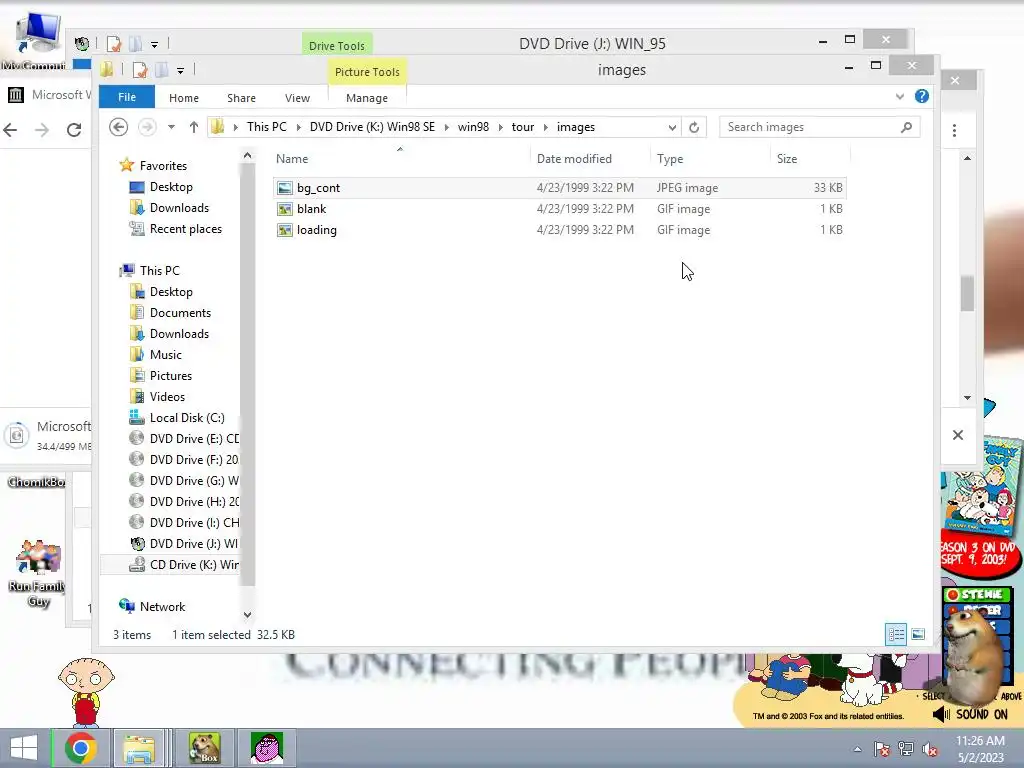Open the File ribbon tab
The image size is (1024, 768).
point(127,97)
